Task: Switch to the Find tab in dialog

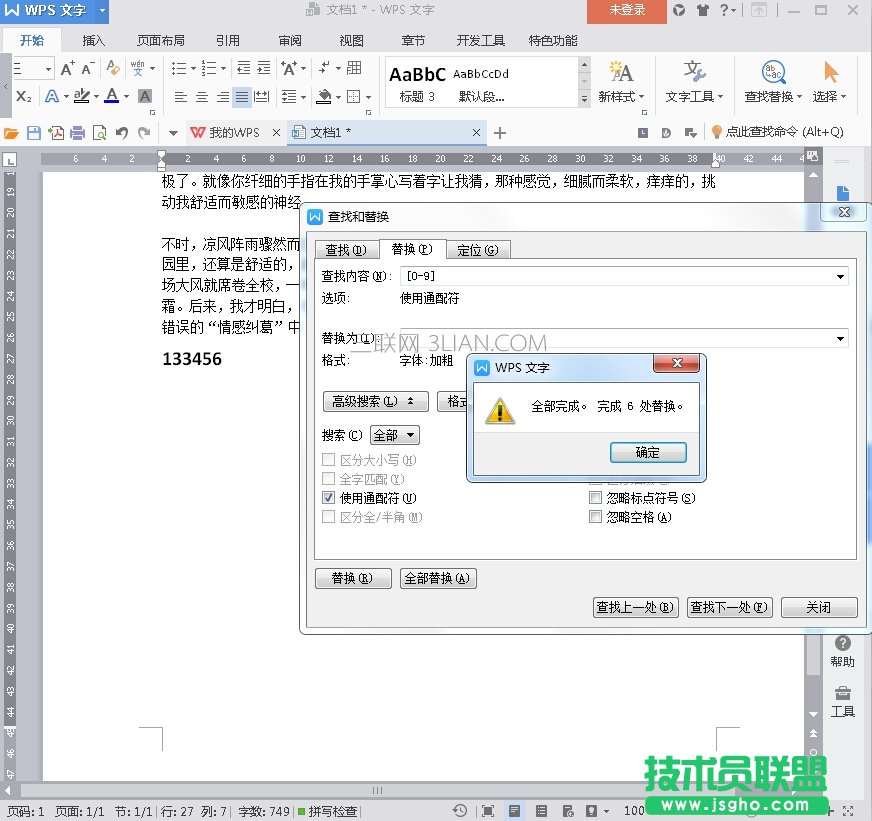Action: coord(345,250)
